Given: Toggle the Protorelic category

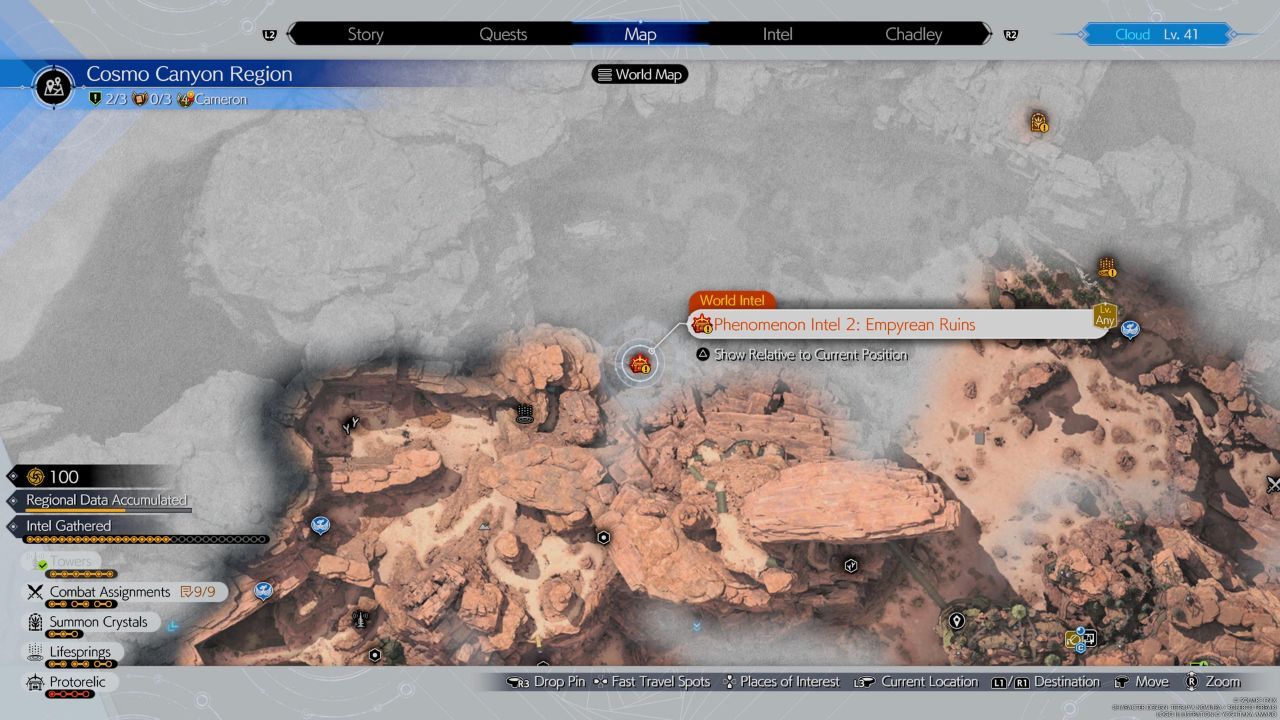Looking at the screenshot, I should coord(69,682).
